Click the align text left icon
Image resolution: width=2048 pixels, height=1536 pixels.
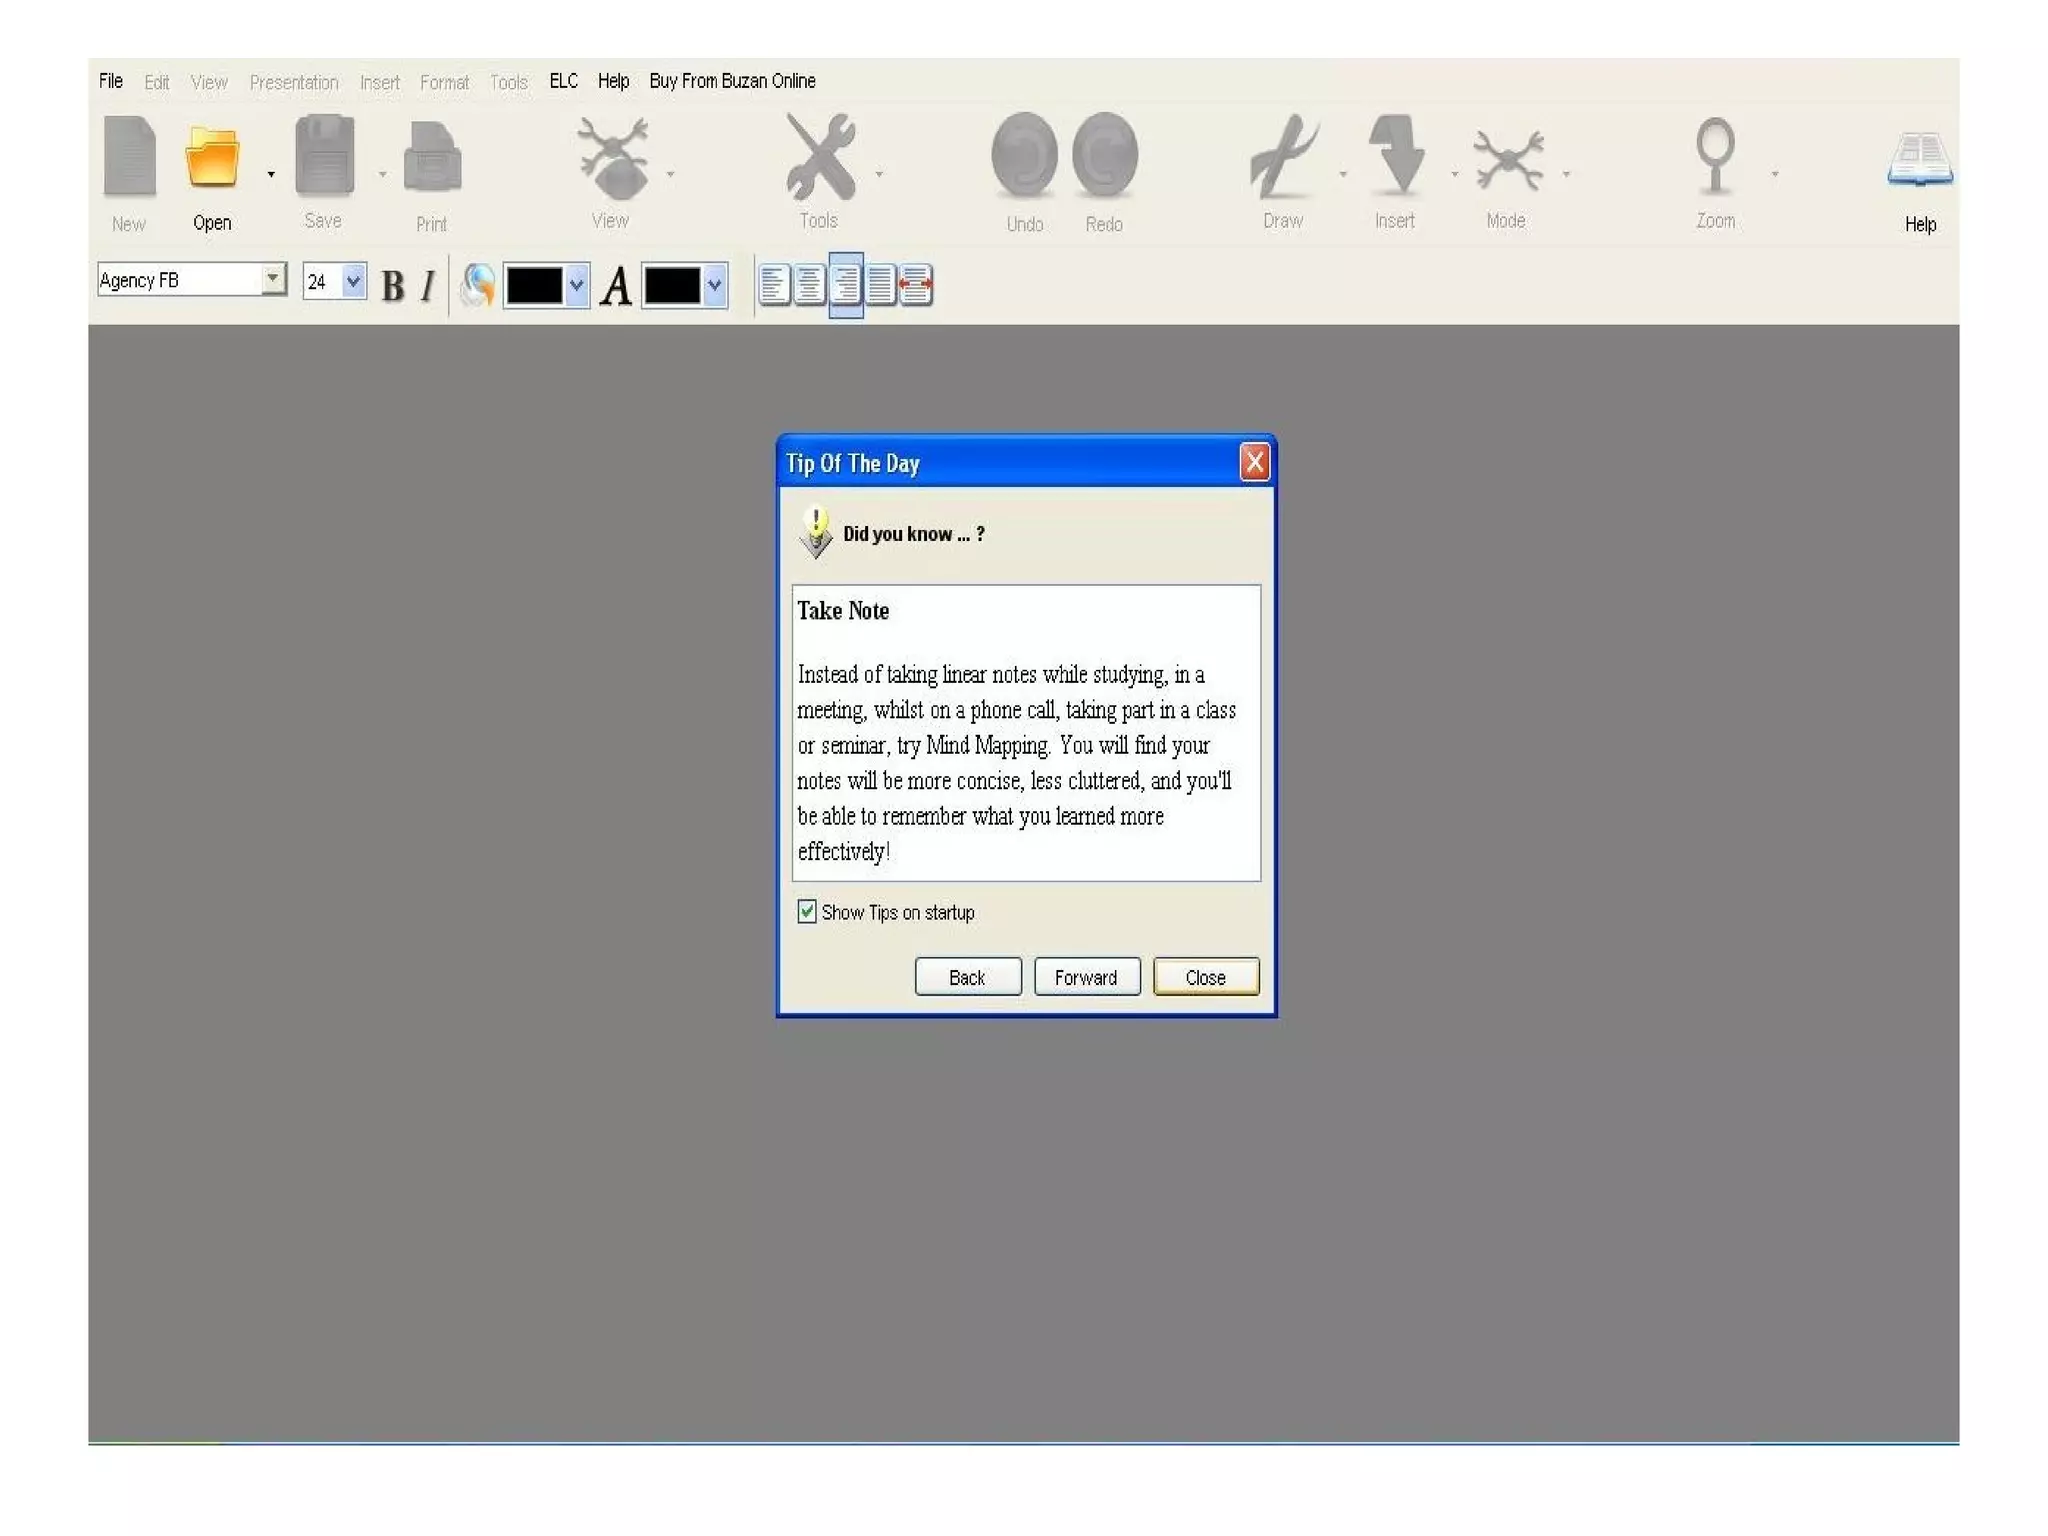[x=774, y=285]
